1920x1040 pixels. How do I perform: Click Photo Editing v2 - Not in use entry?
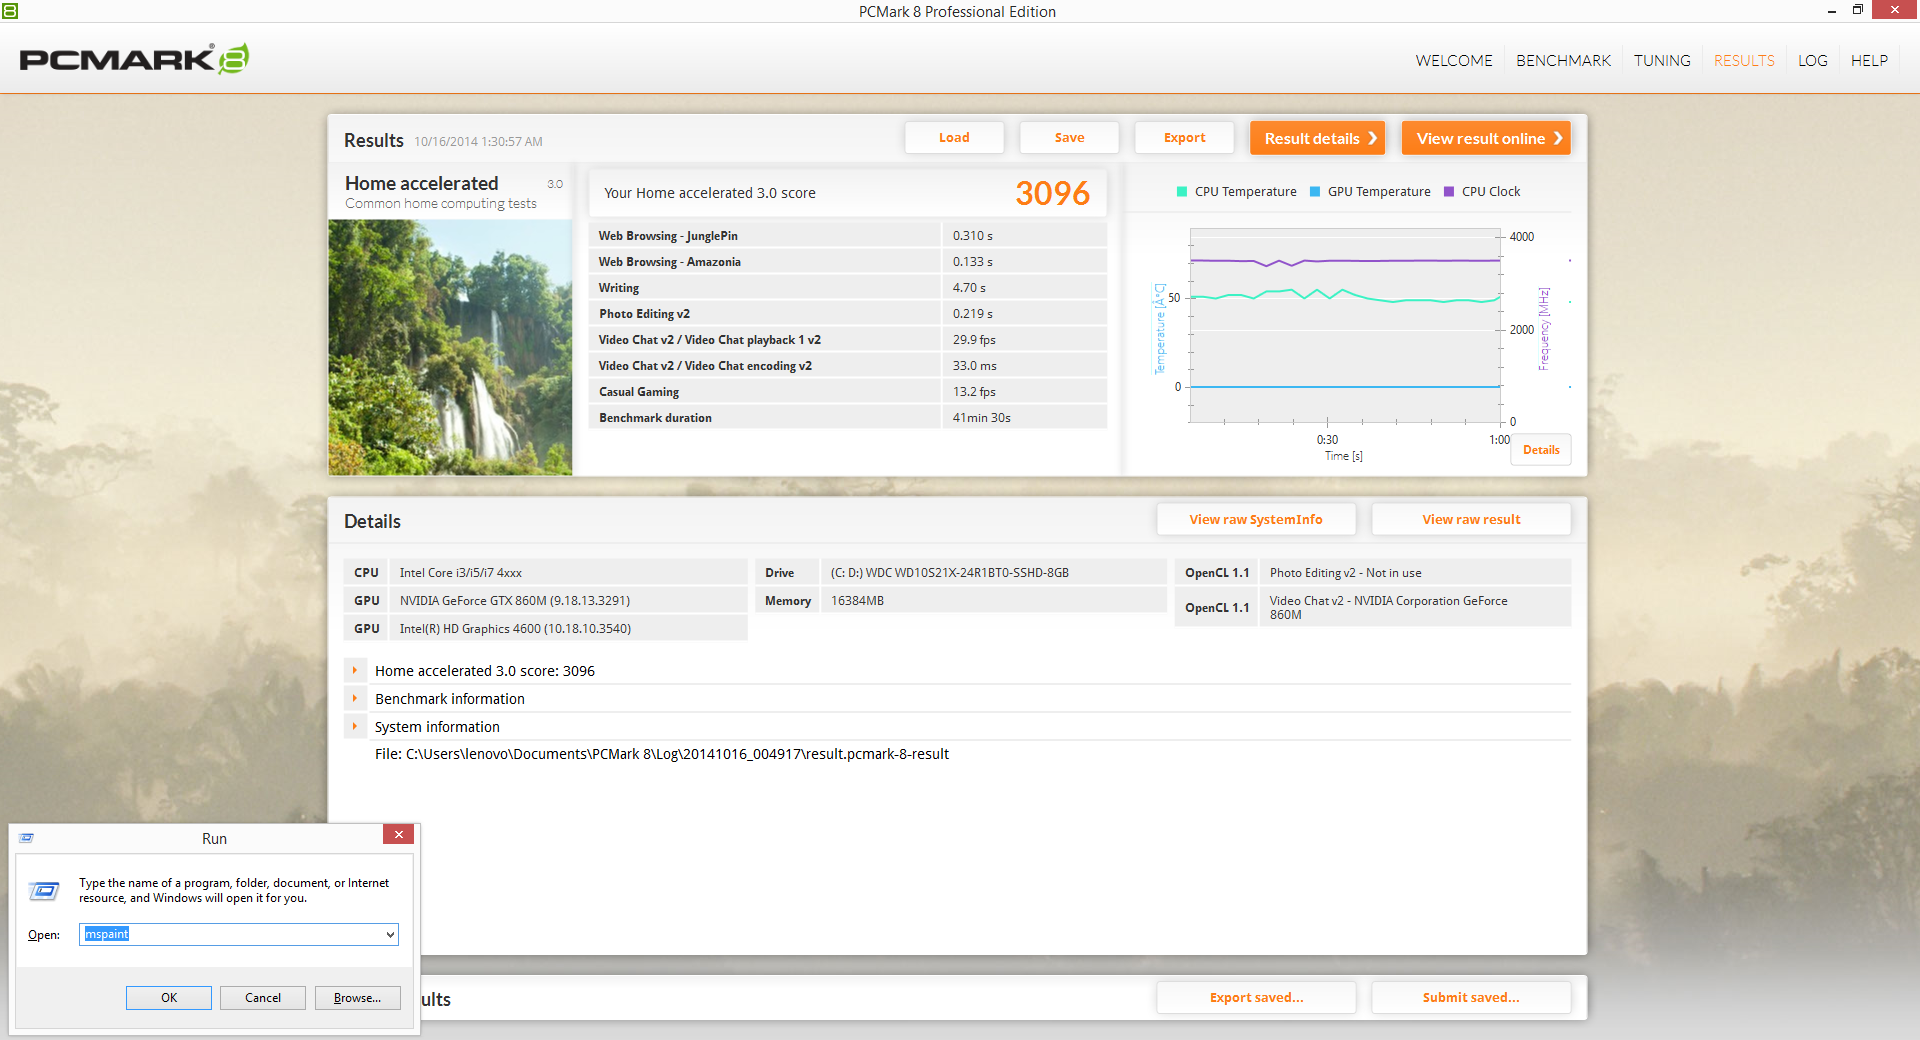[1414, 573]
